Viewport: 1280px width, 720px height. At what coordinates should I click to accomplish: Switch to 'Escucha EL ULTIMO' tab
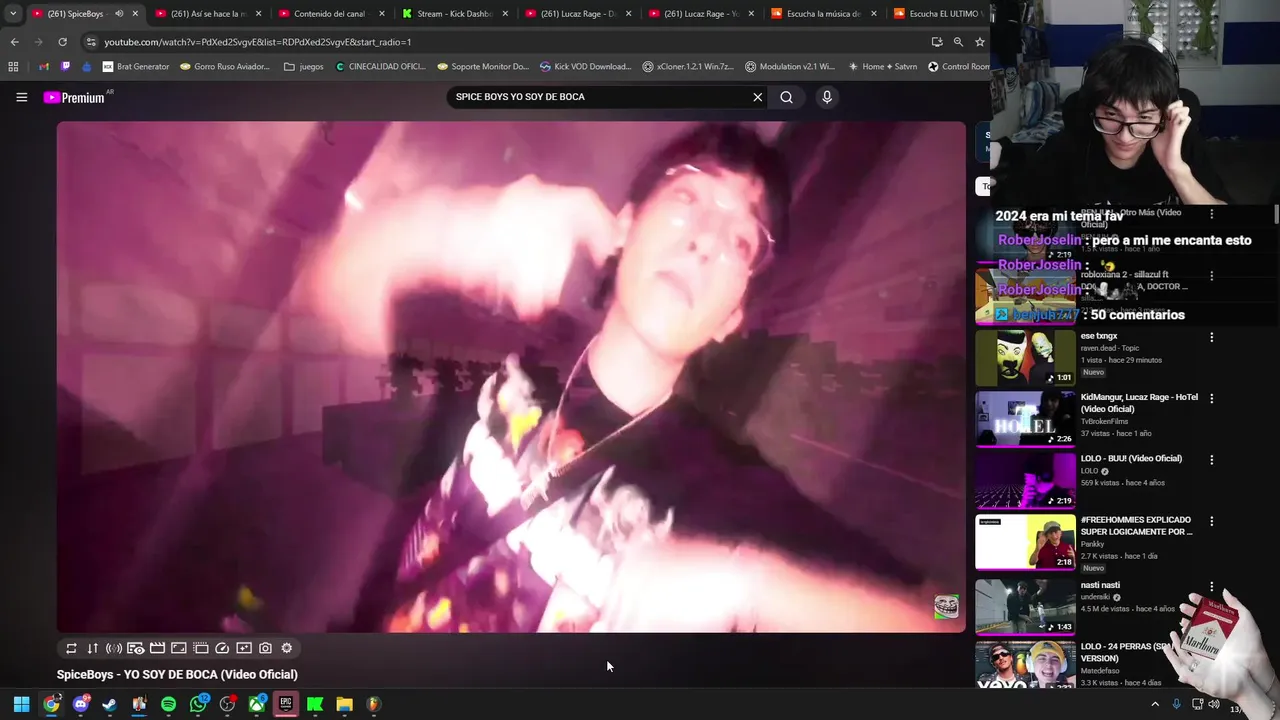pos(938,14)
